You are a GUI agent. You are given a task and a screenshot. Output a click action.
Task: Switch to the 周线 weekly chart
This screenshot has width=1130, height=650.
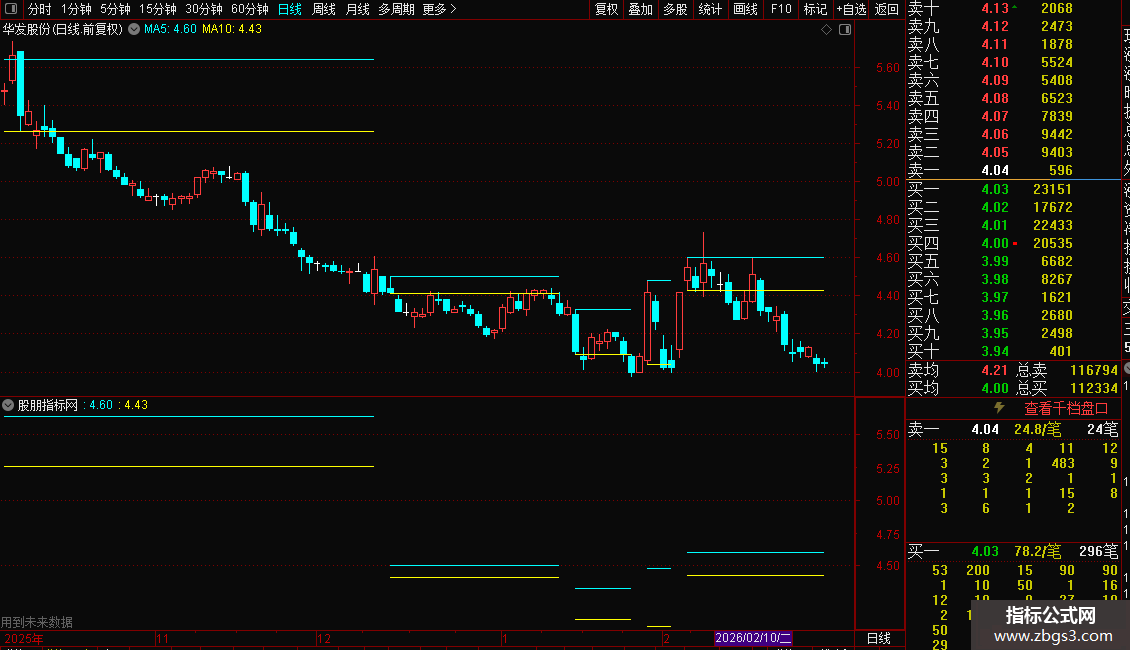tap(324, 9)
